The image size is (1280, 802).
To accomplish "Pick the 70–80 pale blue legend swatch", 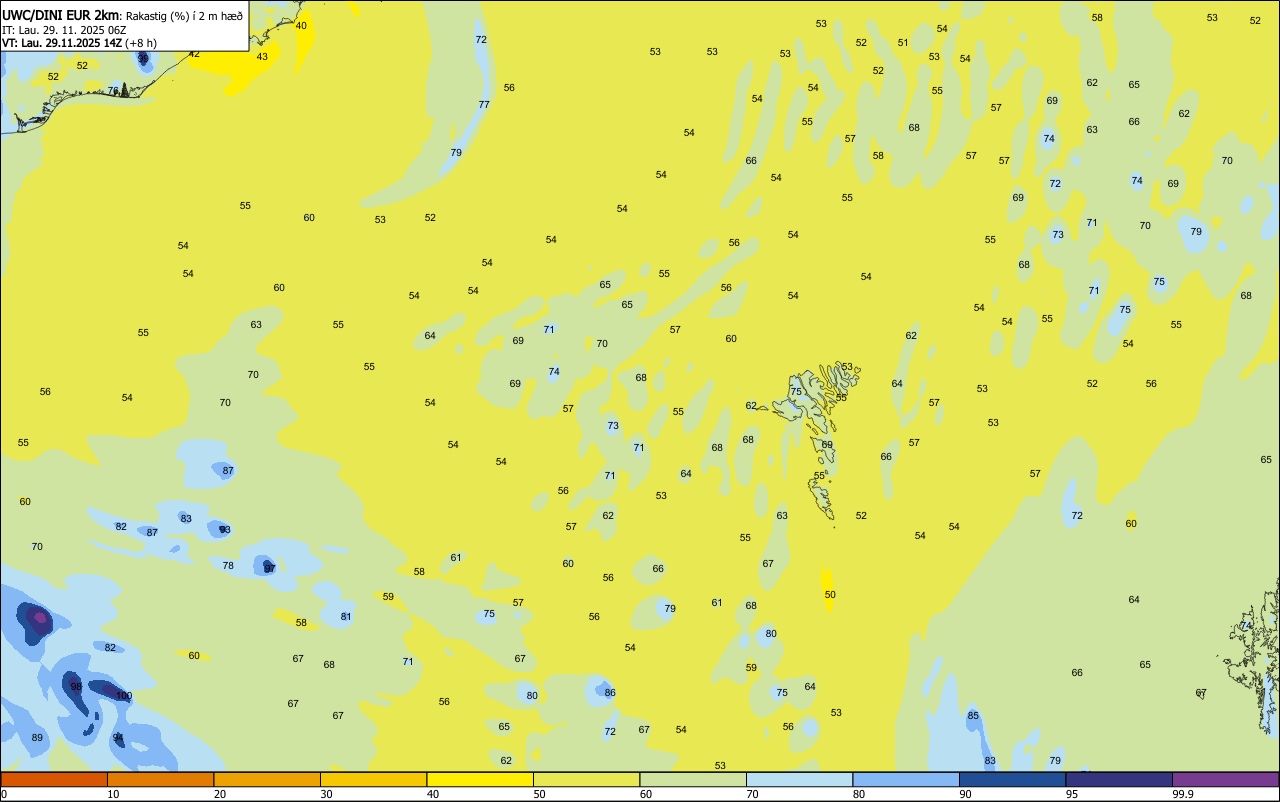I will click(x=799, y=779).
